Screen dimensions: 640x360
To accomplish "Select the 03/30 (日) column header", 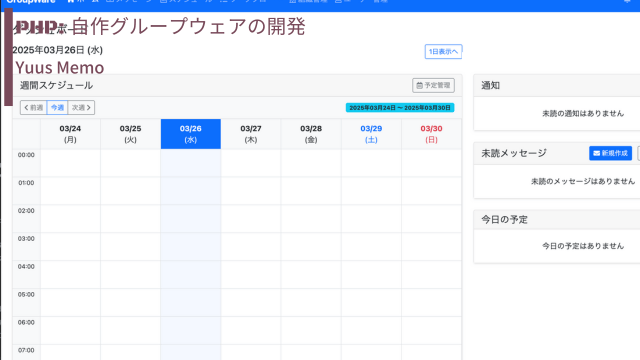I will pos(431,134).
